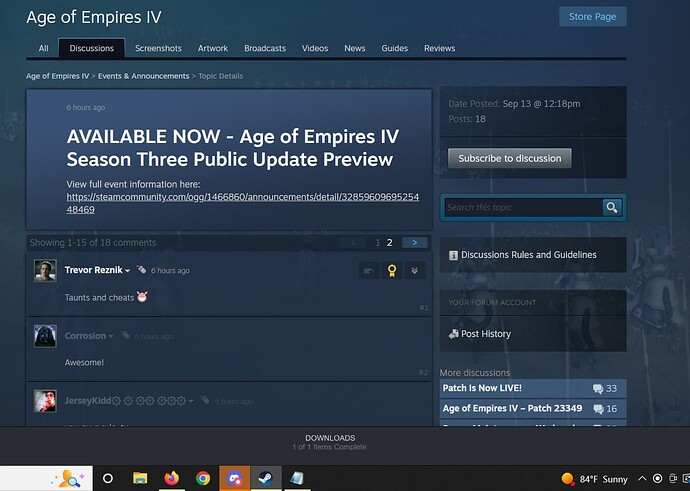The height and width of the screenshot is (491, 690).
Task: Click badge icon next to JerseyKidd
Action: pyautogui.click(x=205, y=400)
